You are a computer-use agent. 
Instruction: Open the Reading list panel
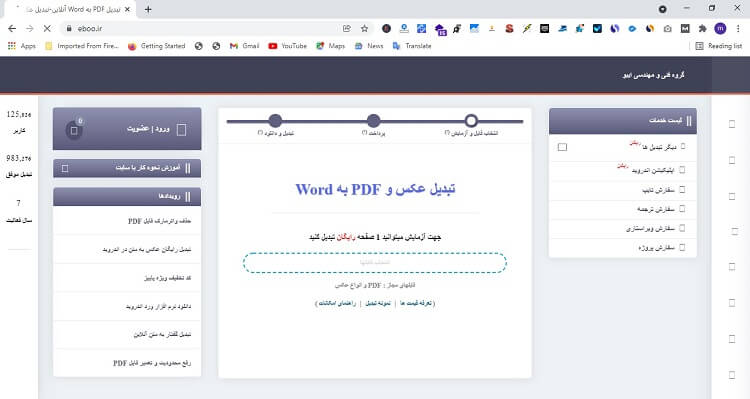tap(718, 46)
